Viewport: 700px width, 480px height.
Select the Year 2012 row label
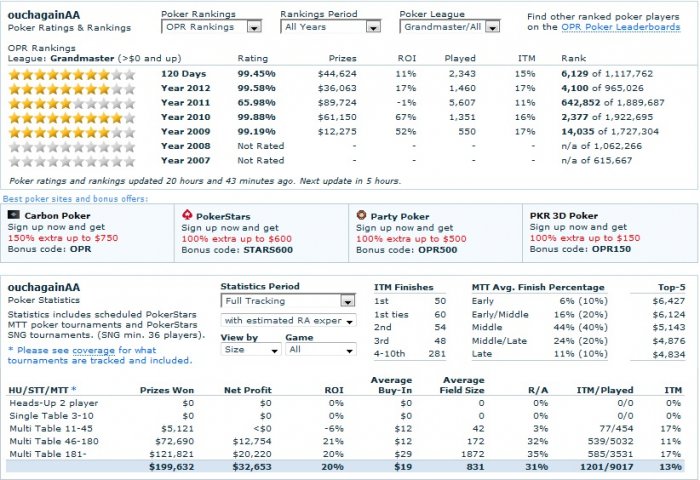click(185, 88)
